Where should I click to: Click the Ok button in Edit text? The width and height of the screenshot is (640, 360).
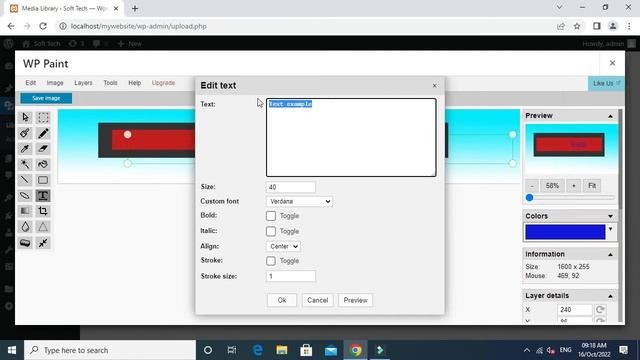[x=282, y=300]
